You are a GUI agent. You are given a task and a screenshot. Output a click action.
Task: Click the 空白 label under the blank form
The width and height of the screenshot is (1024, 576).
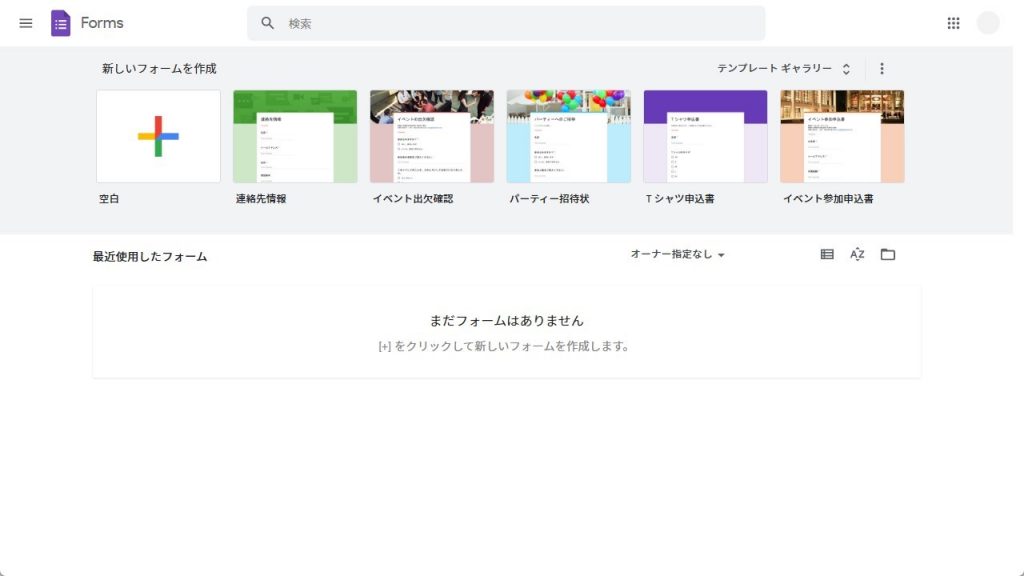pos(109,199)
